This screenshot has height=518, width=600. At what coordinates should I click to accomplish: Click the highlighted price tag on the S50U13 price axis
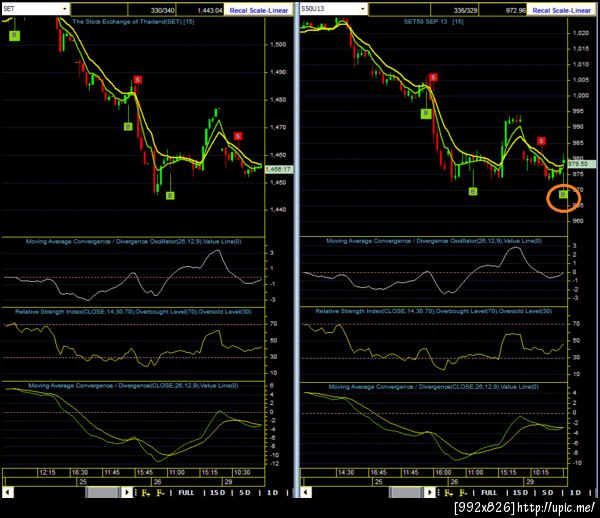(581, 164)
